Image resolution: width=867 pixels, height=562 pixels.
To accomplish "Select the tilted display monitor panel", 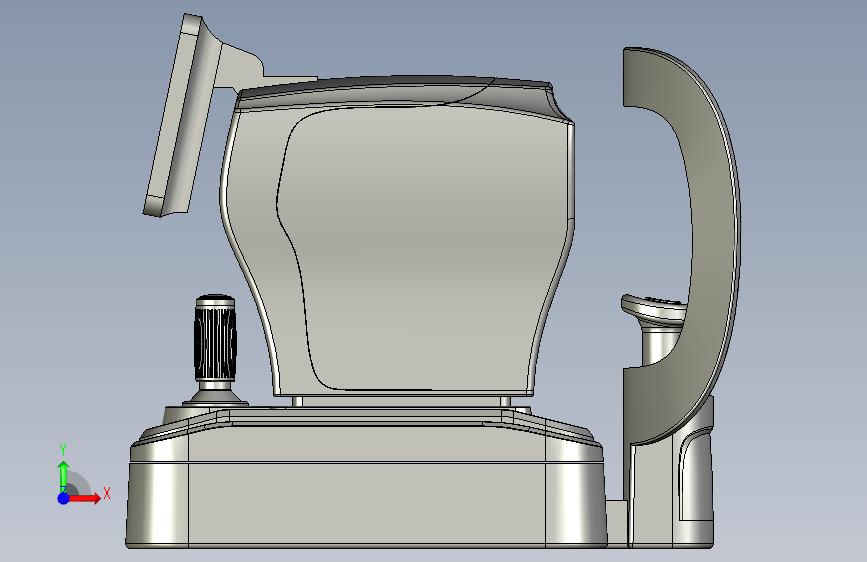I will pyautogui.click(x=180, y=115).
